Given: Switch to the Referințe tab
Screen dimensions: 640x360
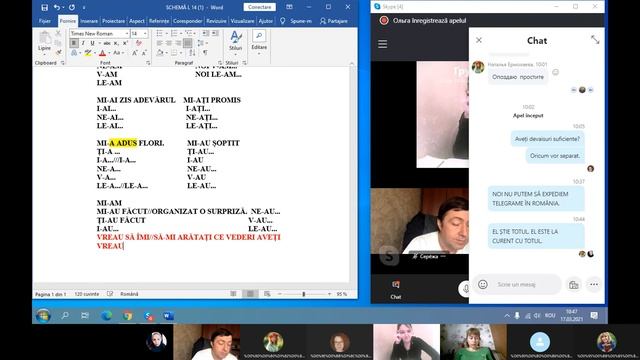Looking at the screenshot, I should point(159,21).
